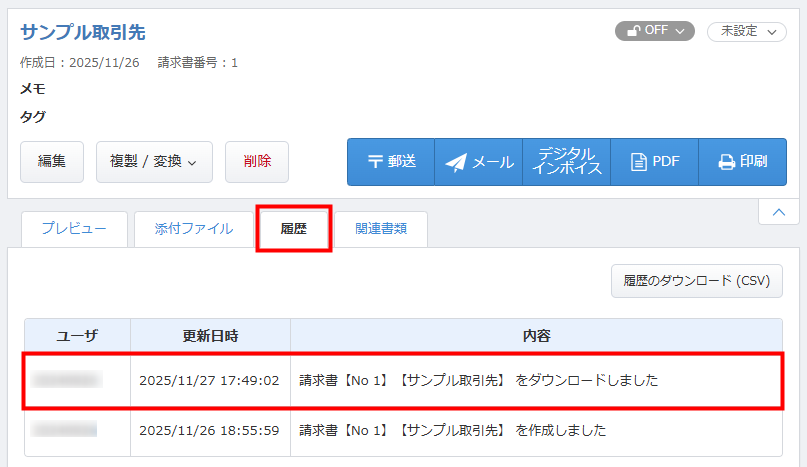Click the 編集 edit button
807x467 pixels.
pyautogui.click(x=52, y=161)
